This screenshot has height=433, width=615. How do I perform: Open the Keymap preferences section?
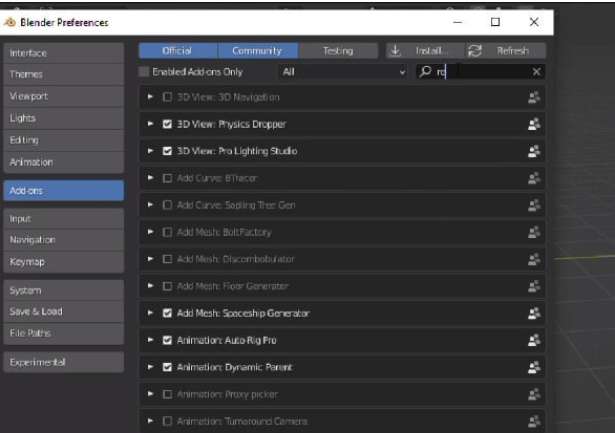tap(64, 262)
